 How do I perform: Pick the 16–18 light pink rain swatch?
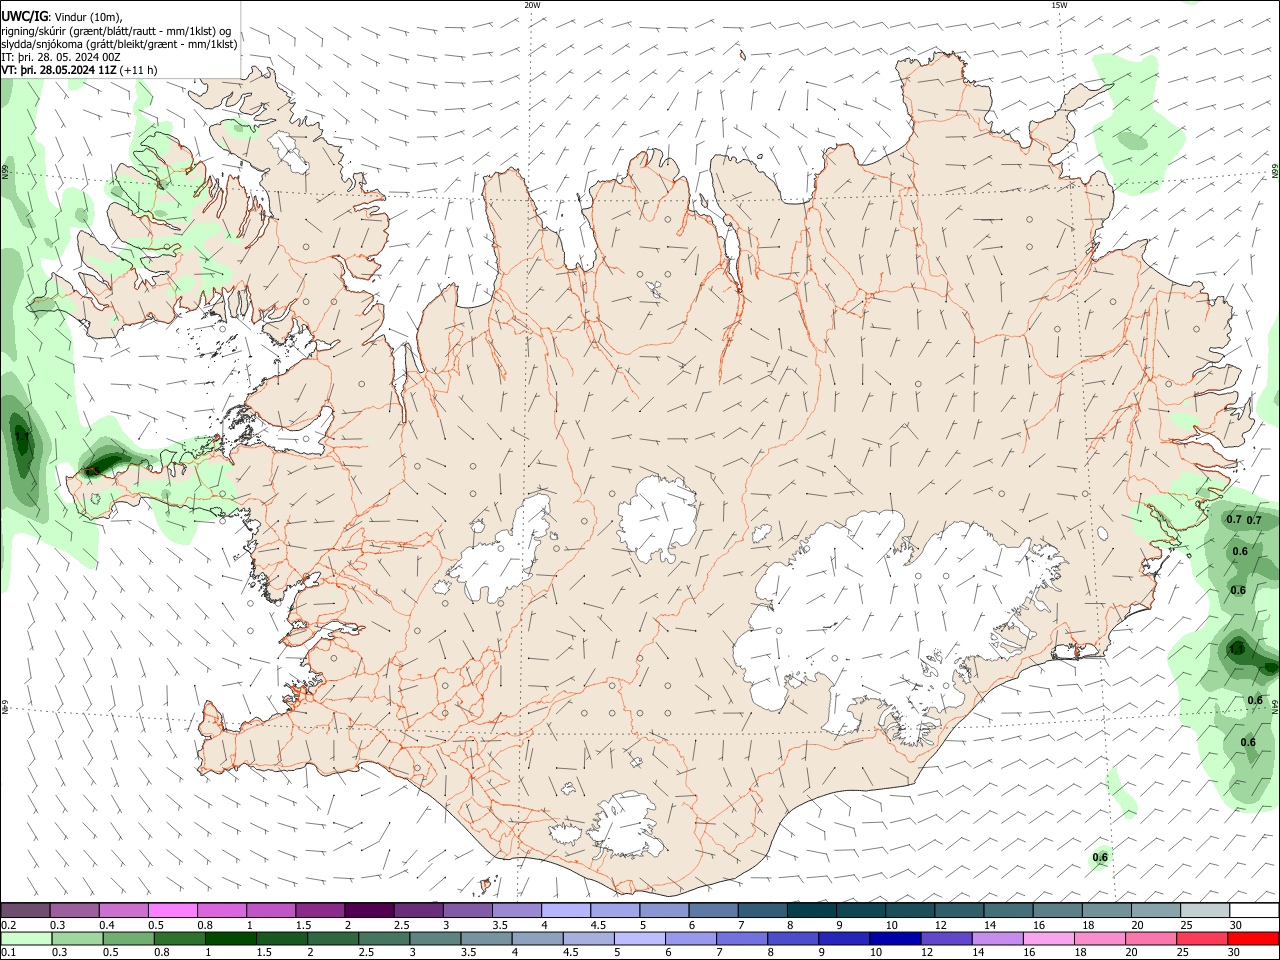pos(1048,938)
